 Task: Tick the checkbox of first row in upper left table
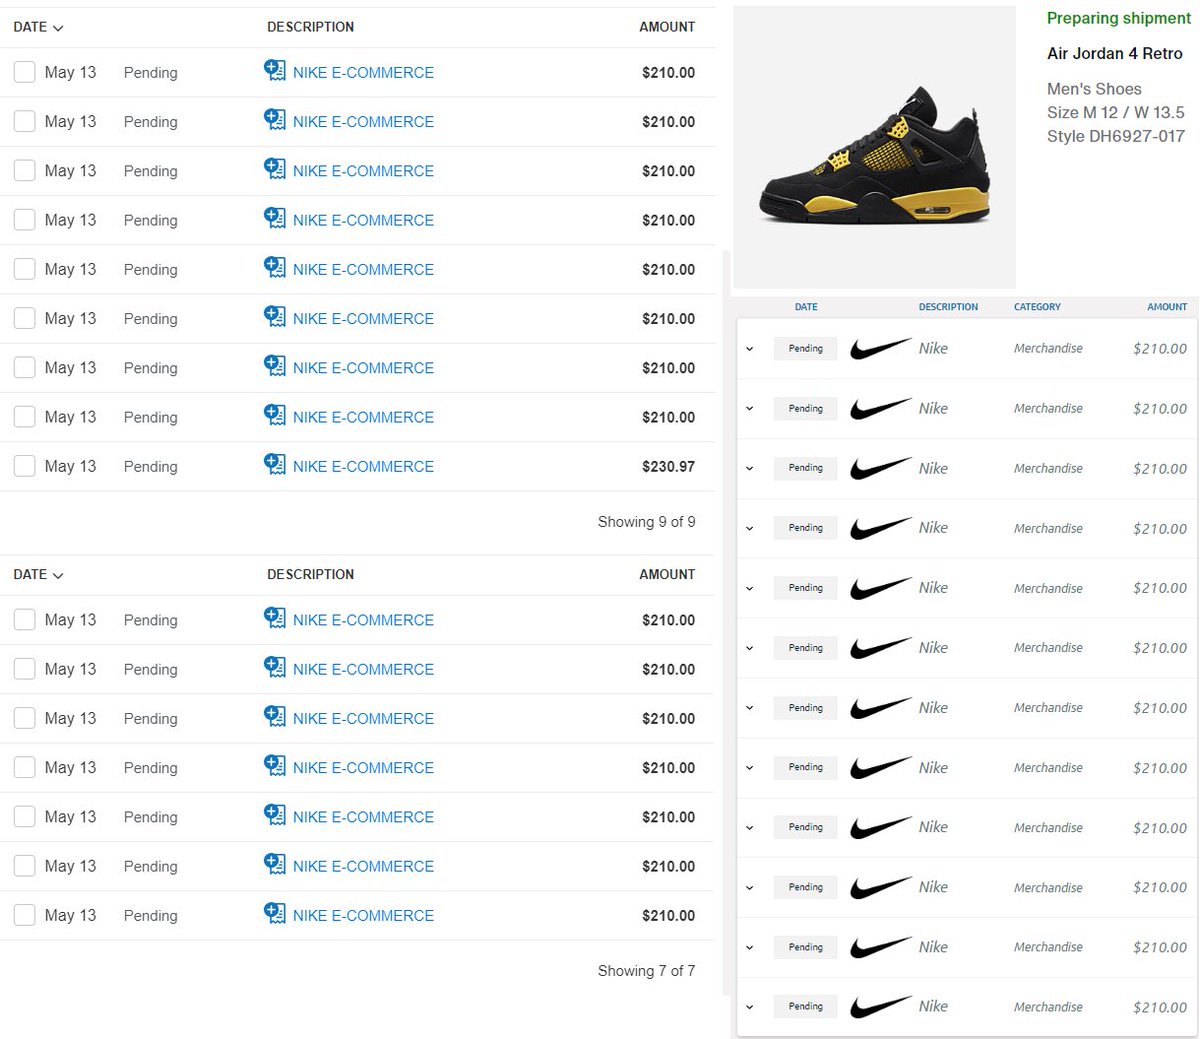click(25, 72)
